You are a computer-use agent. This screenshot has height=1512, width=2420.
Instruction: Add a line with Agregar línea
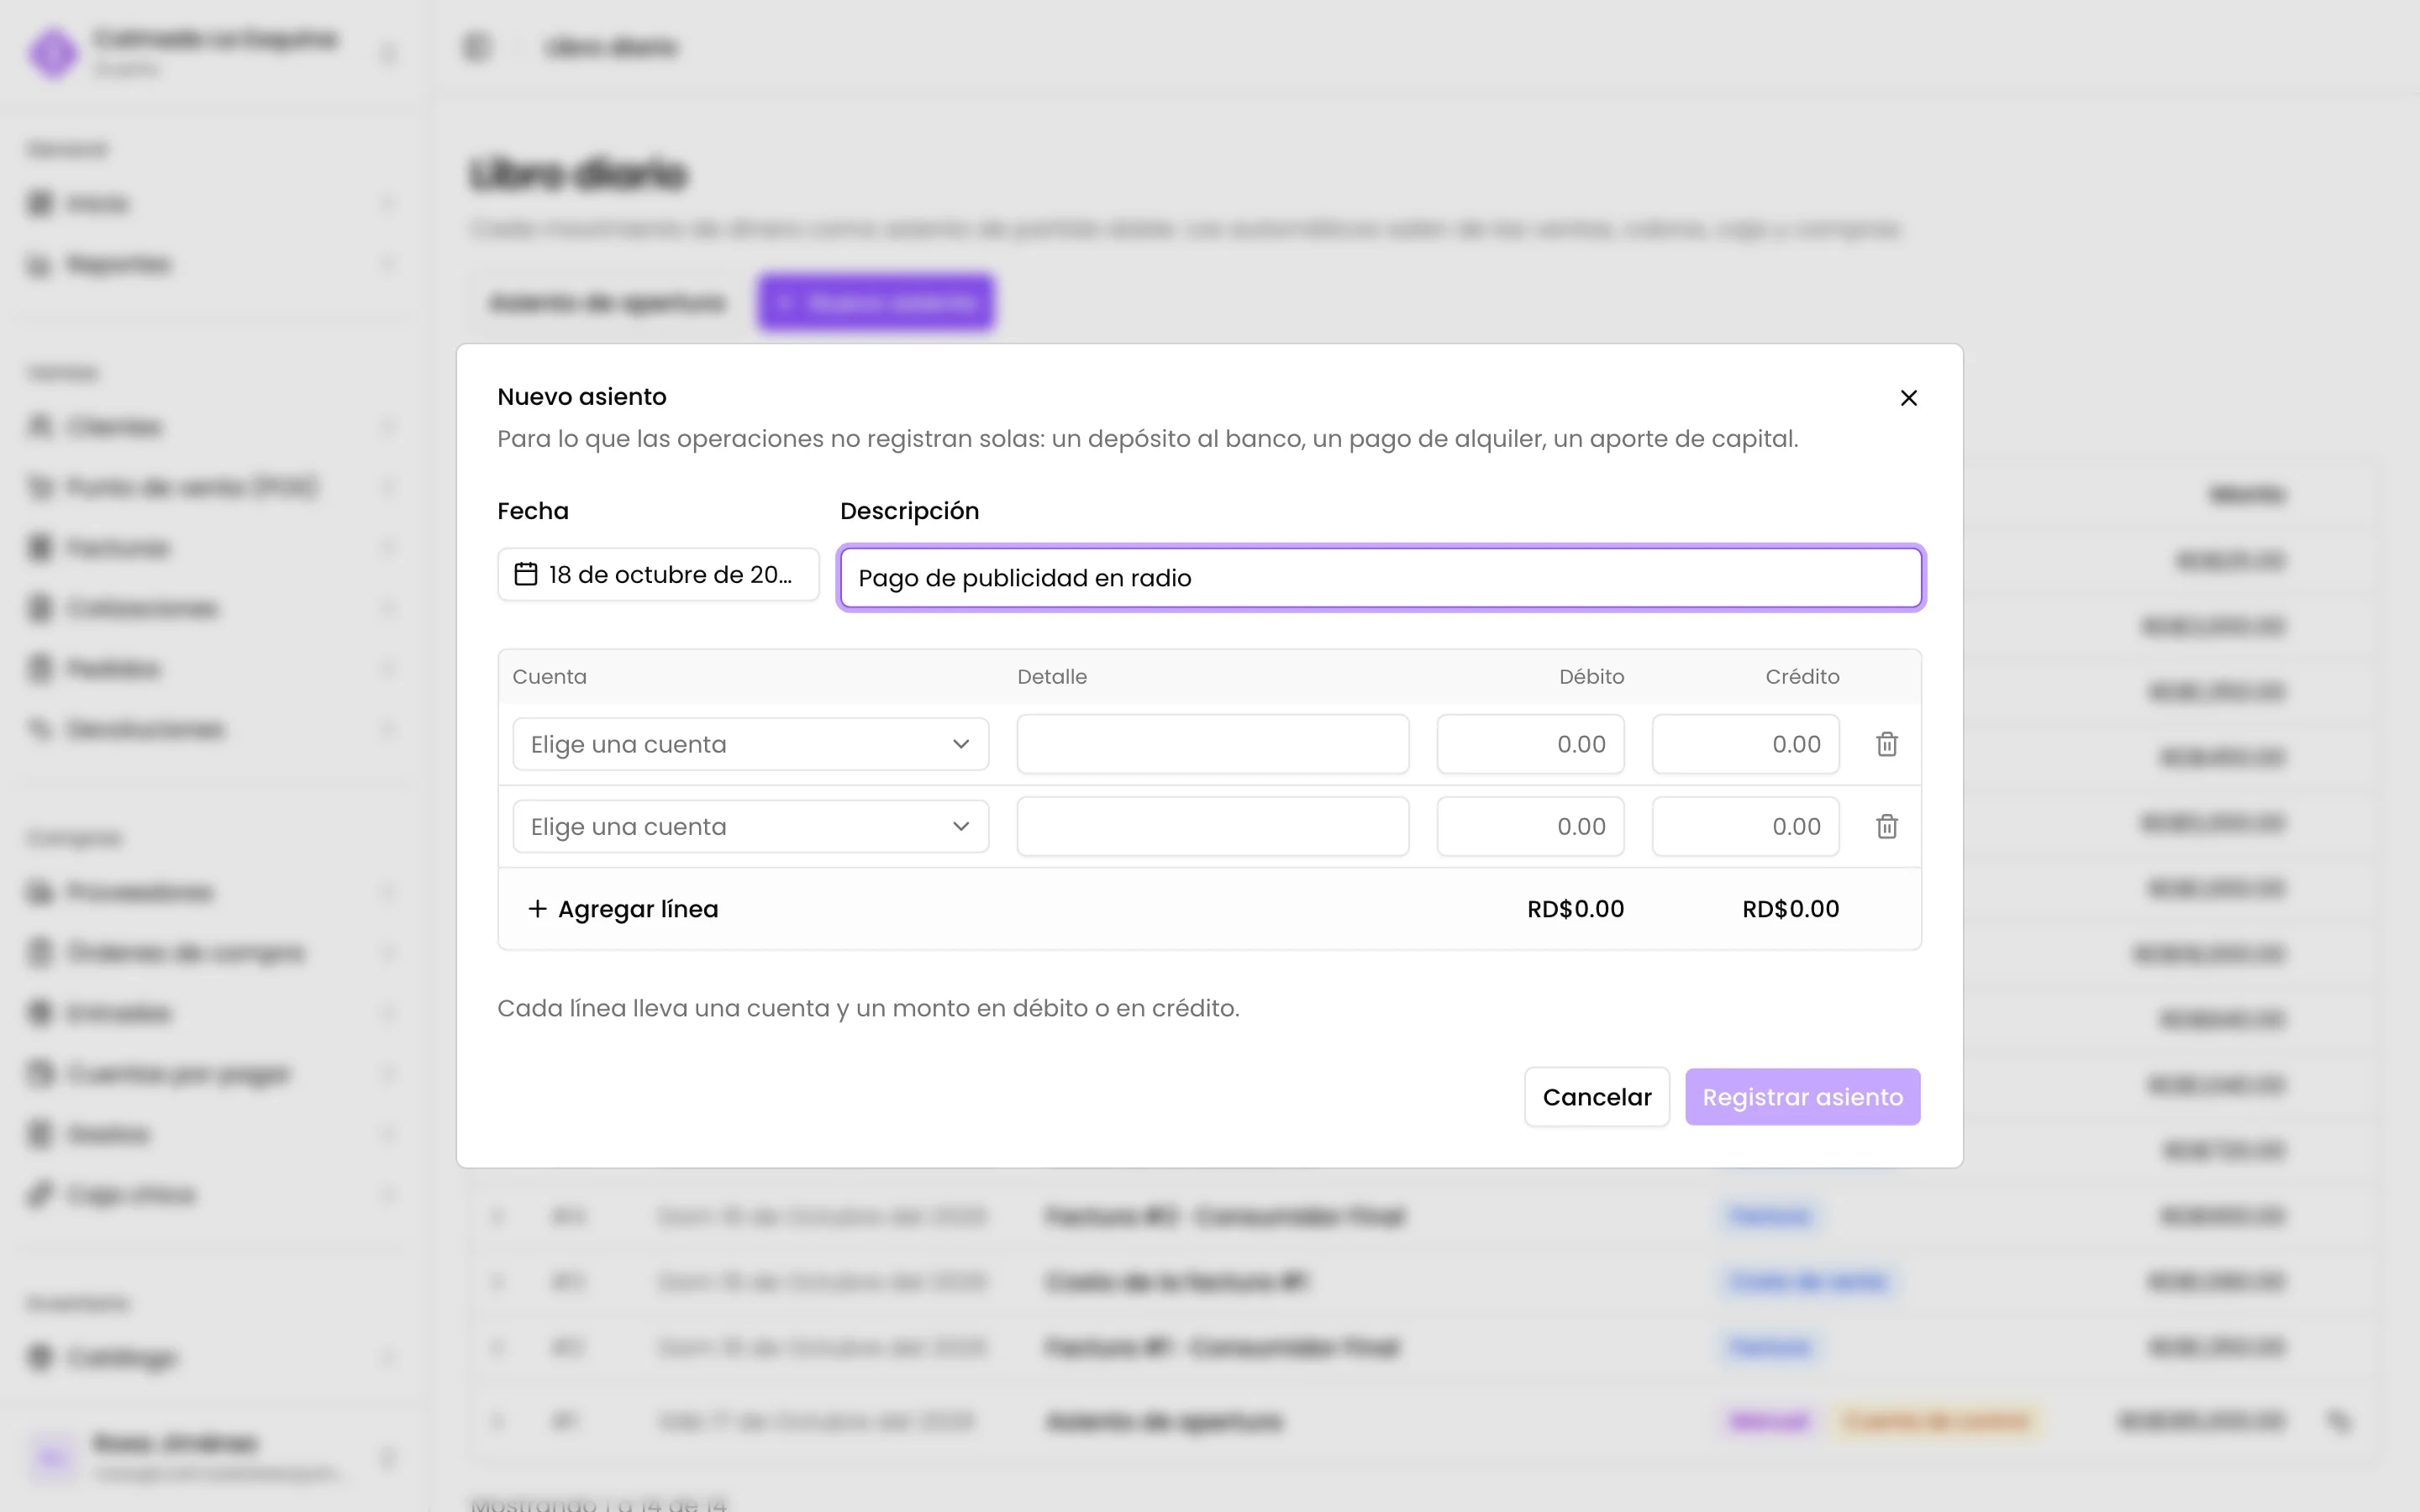(x=622, y=909)
